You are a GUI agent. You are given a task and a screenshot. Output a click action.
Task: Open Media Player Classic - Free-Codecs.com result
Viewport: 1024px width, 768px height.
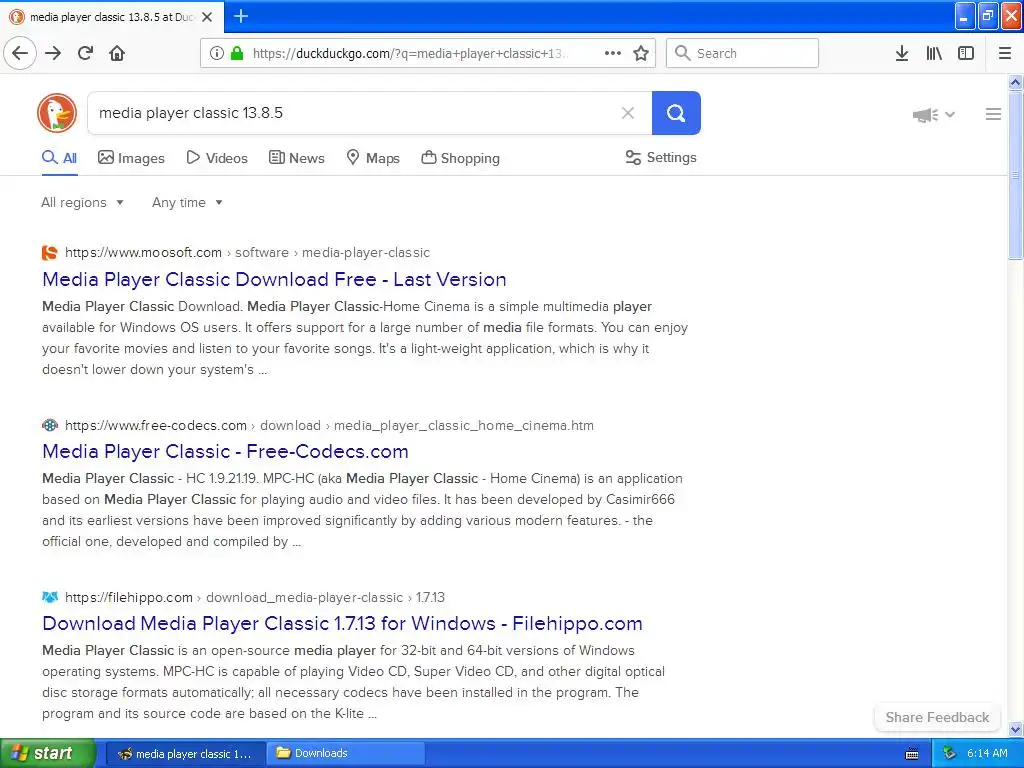[x=225, y=451]
